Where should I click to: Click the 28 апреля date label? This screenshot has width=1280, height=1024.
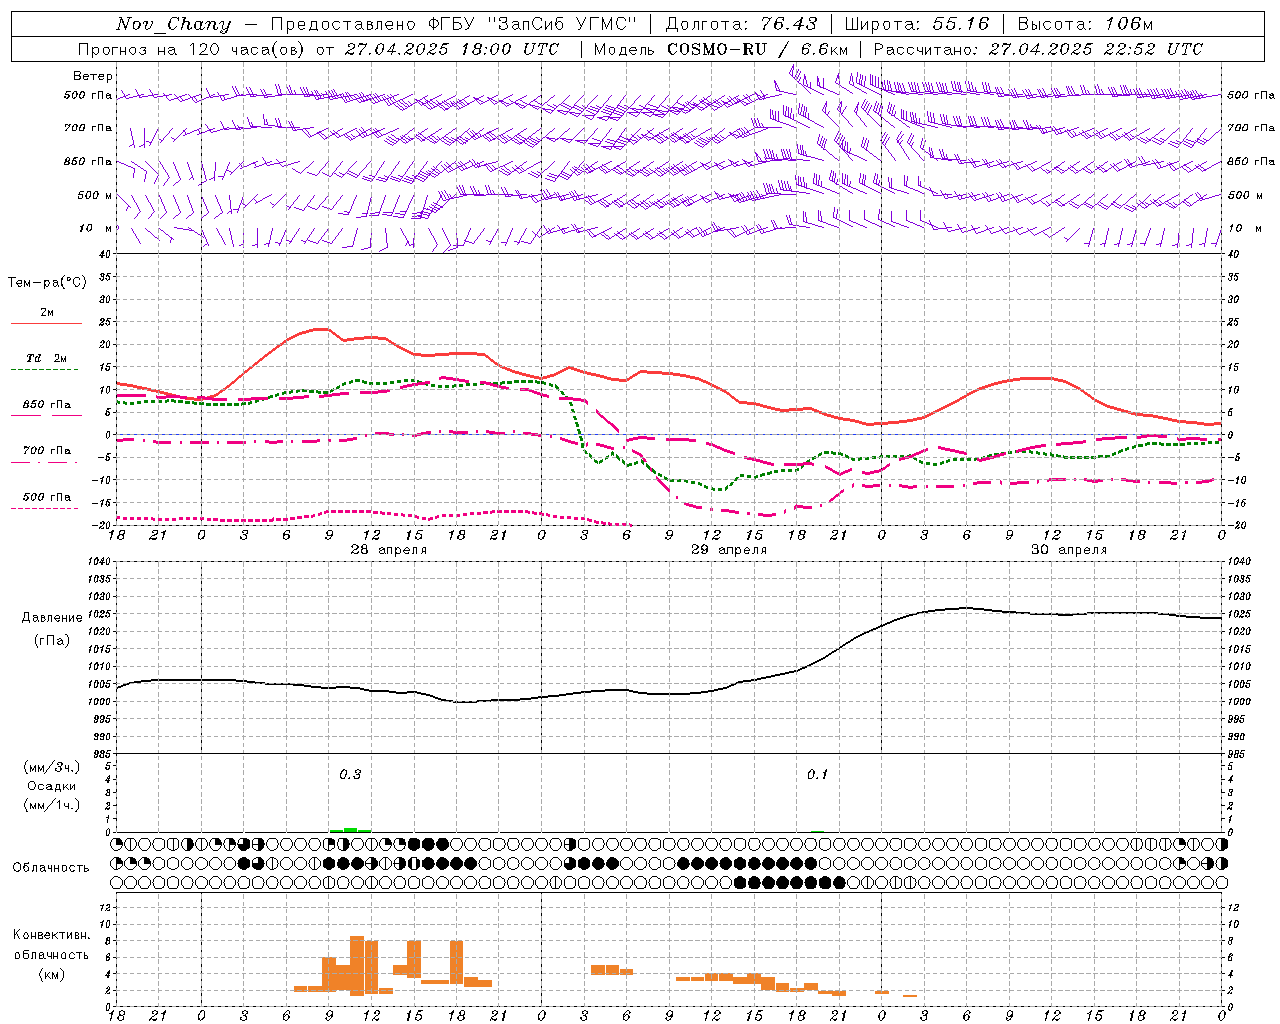[388, 550]
